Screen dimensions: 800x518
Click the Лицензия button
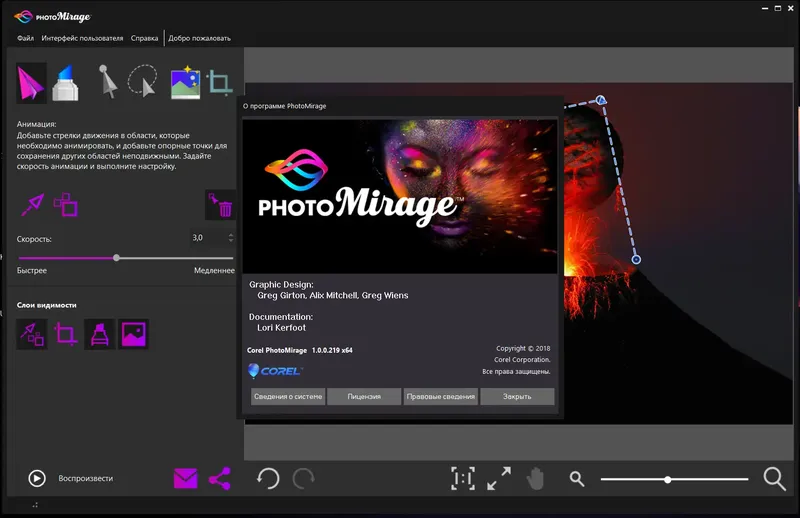364,397
